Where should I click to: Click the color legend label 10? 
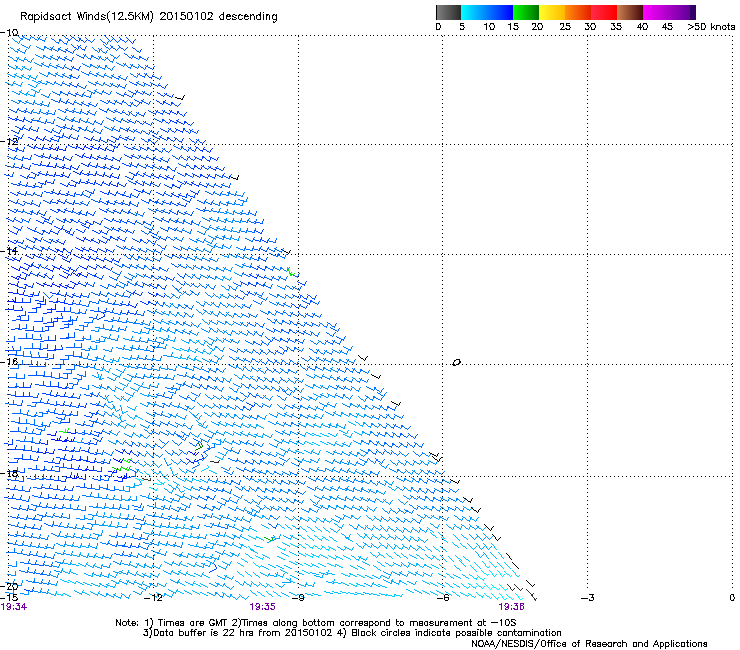click(x=489, y=27)
